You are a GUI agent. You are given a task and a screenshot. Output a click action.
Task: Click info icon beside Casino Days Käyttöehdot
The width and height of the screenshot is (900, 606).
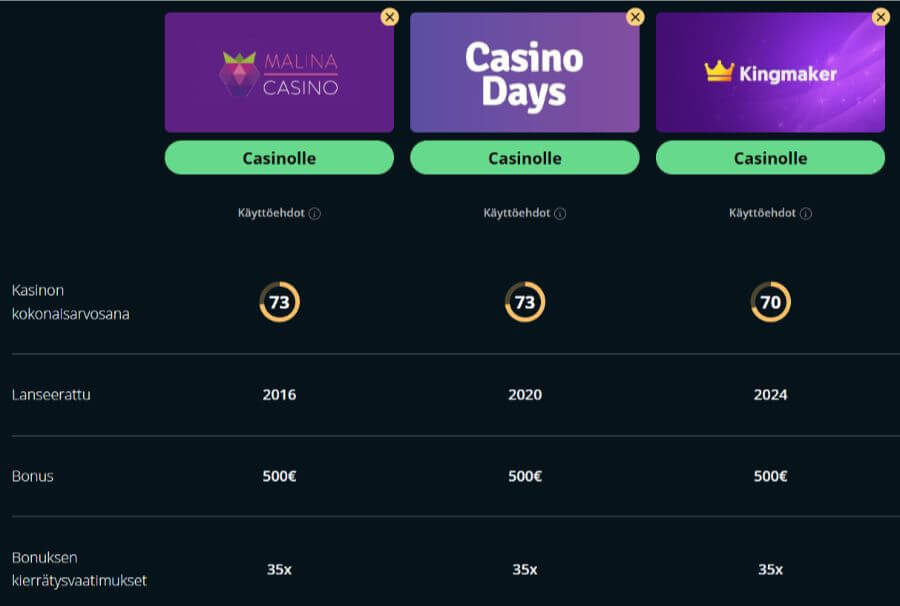click(x=560, y=214)
